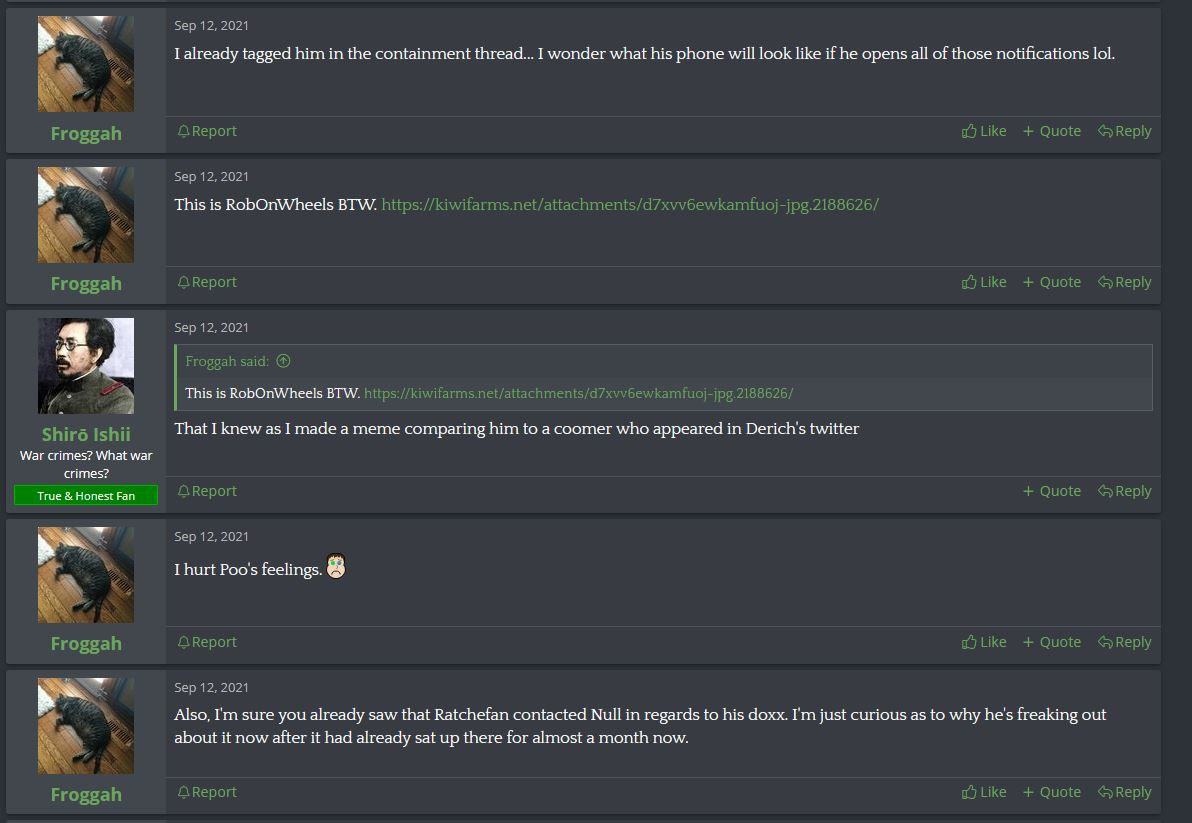This screenshot has width=1192, height=823.
Task: View Shirō Ishii's avatar picture
Action: point(86,366)
